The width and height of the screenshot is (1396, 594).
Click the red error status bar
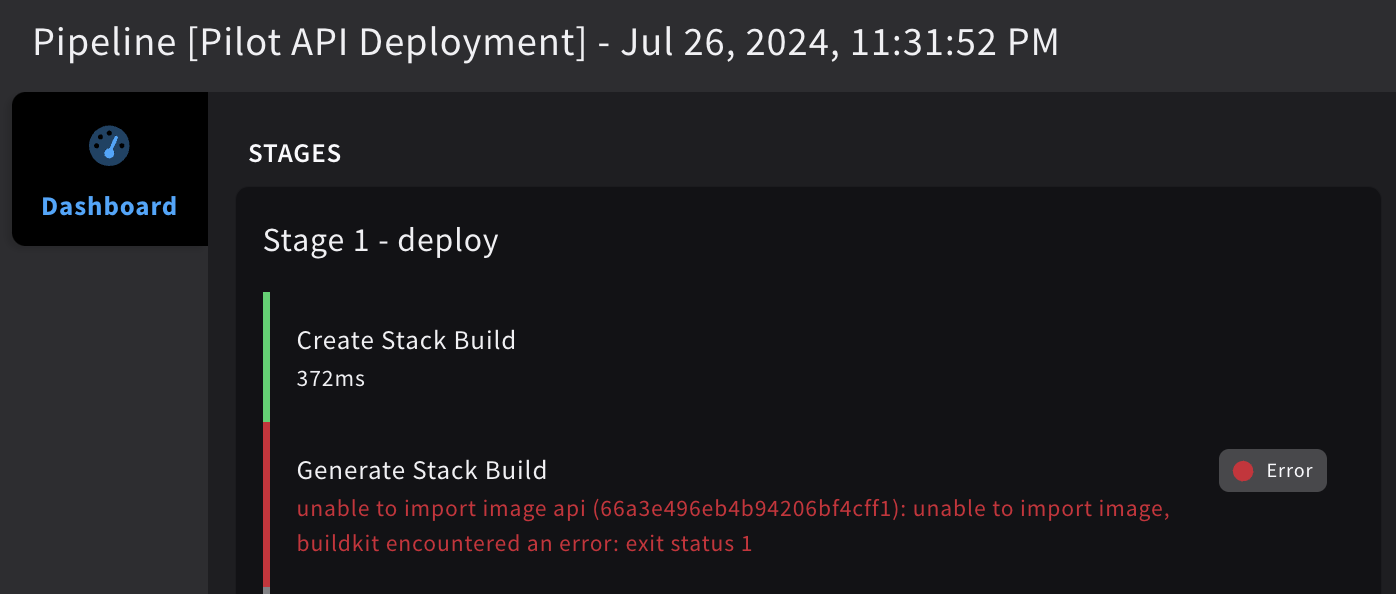267,504
